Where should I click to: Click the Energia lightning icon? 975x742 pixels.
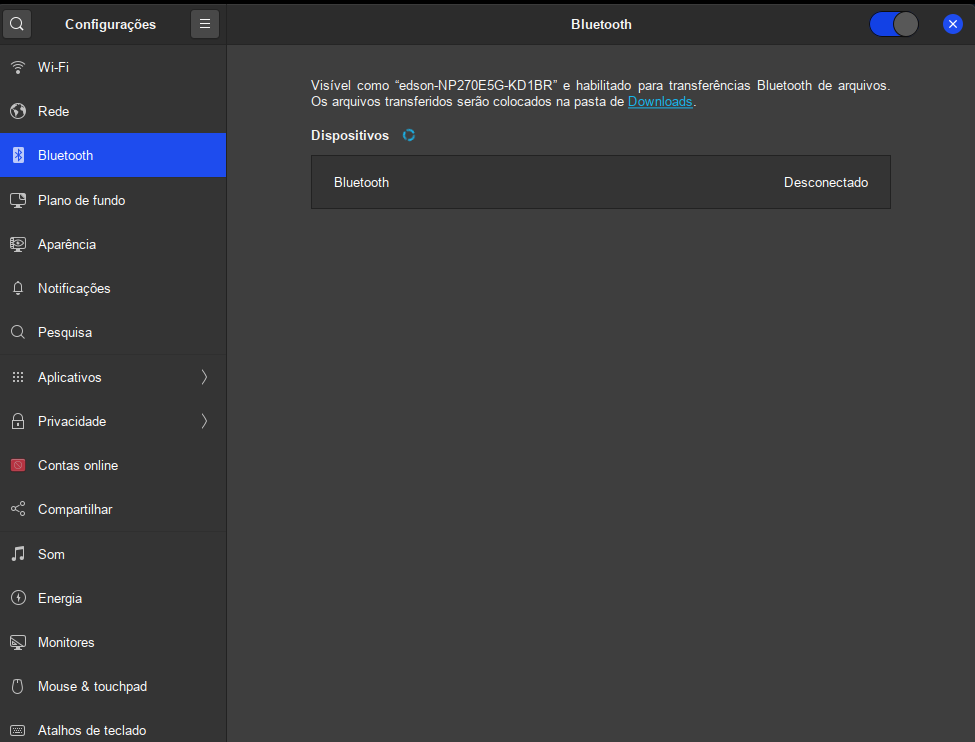(x=18, y=598)
